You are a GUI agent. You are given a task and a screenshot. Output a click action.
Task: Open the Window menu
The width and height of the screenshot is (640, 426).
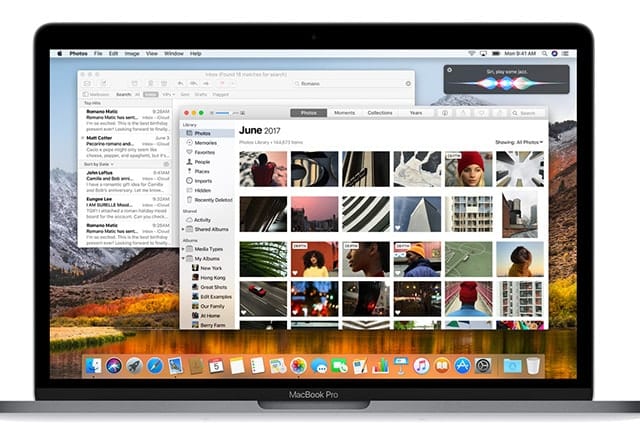174,53
